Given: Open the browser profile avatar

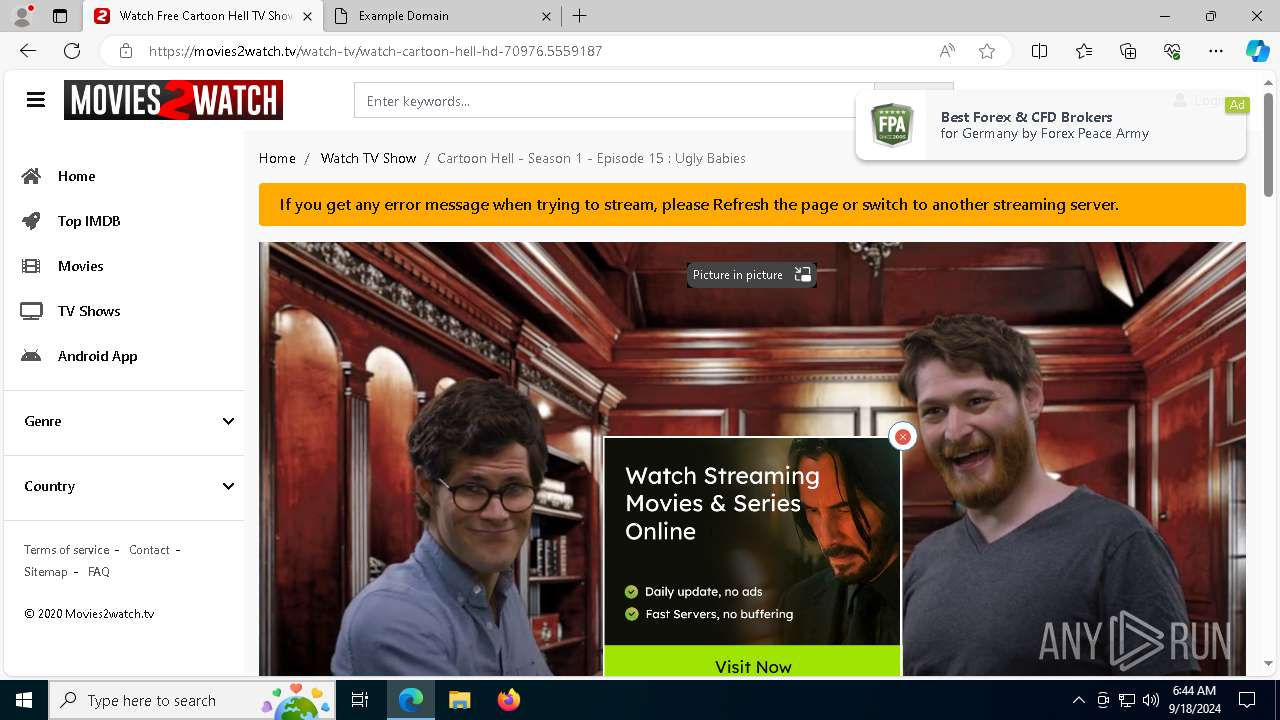Looking at the screenshot, I should (23, 16).
